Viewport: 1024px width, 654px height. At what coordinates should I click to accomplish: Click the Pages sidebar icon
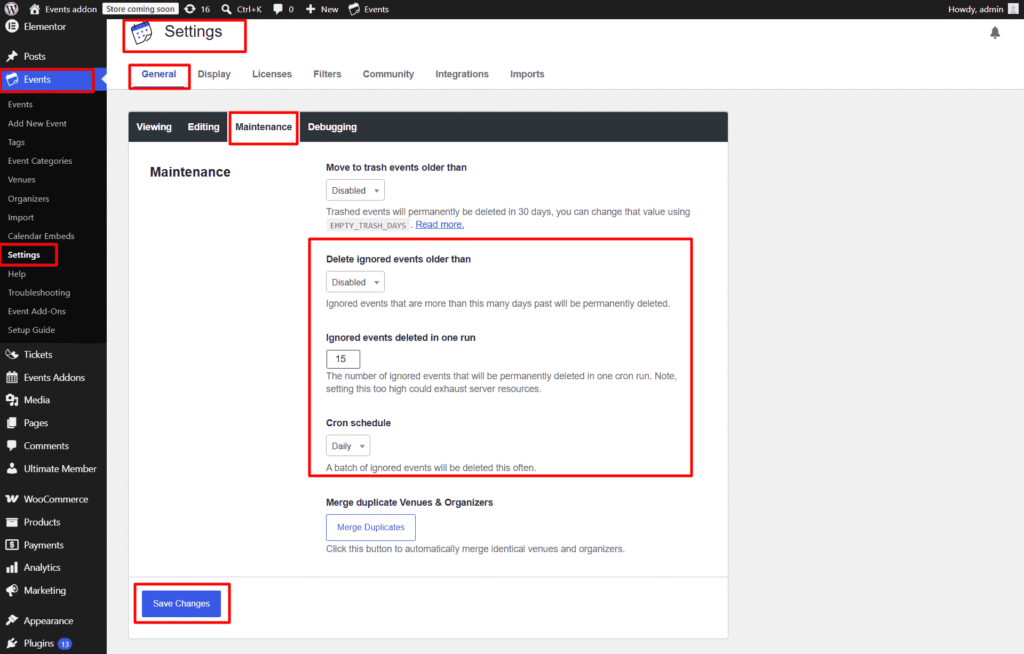[12, 423]
